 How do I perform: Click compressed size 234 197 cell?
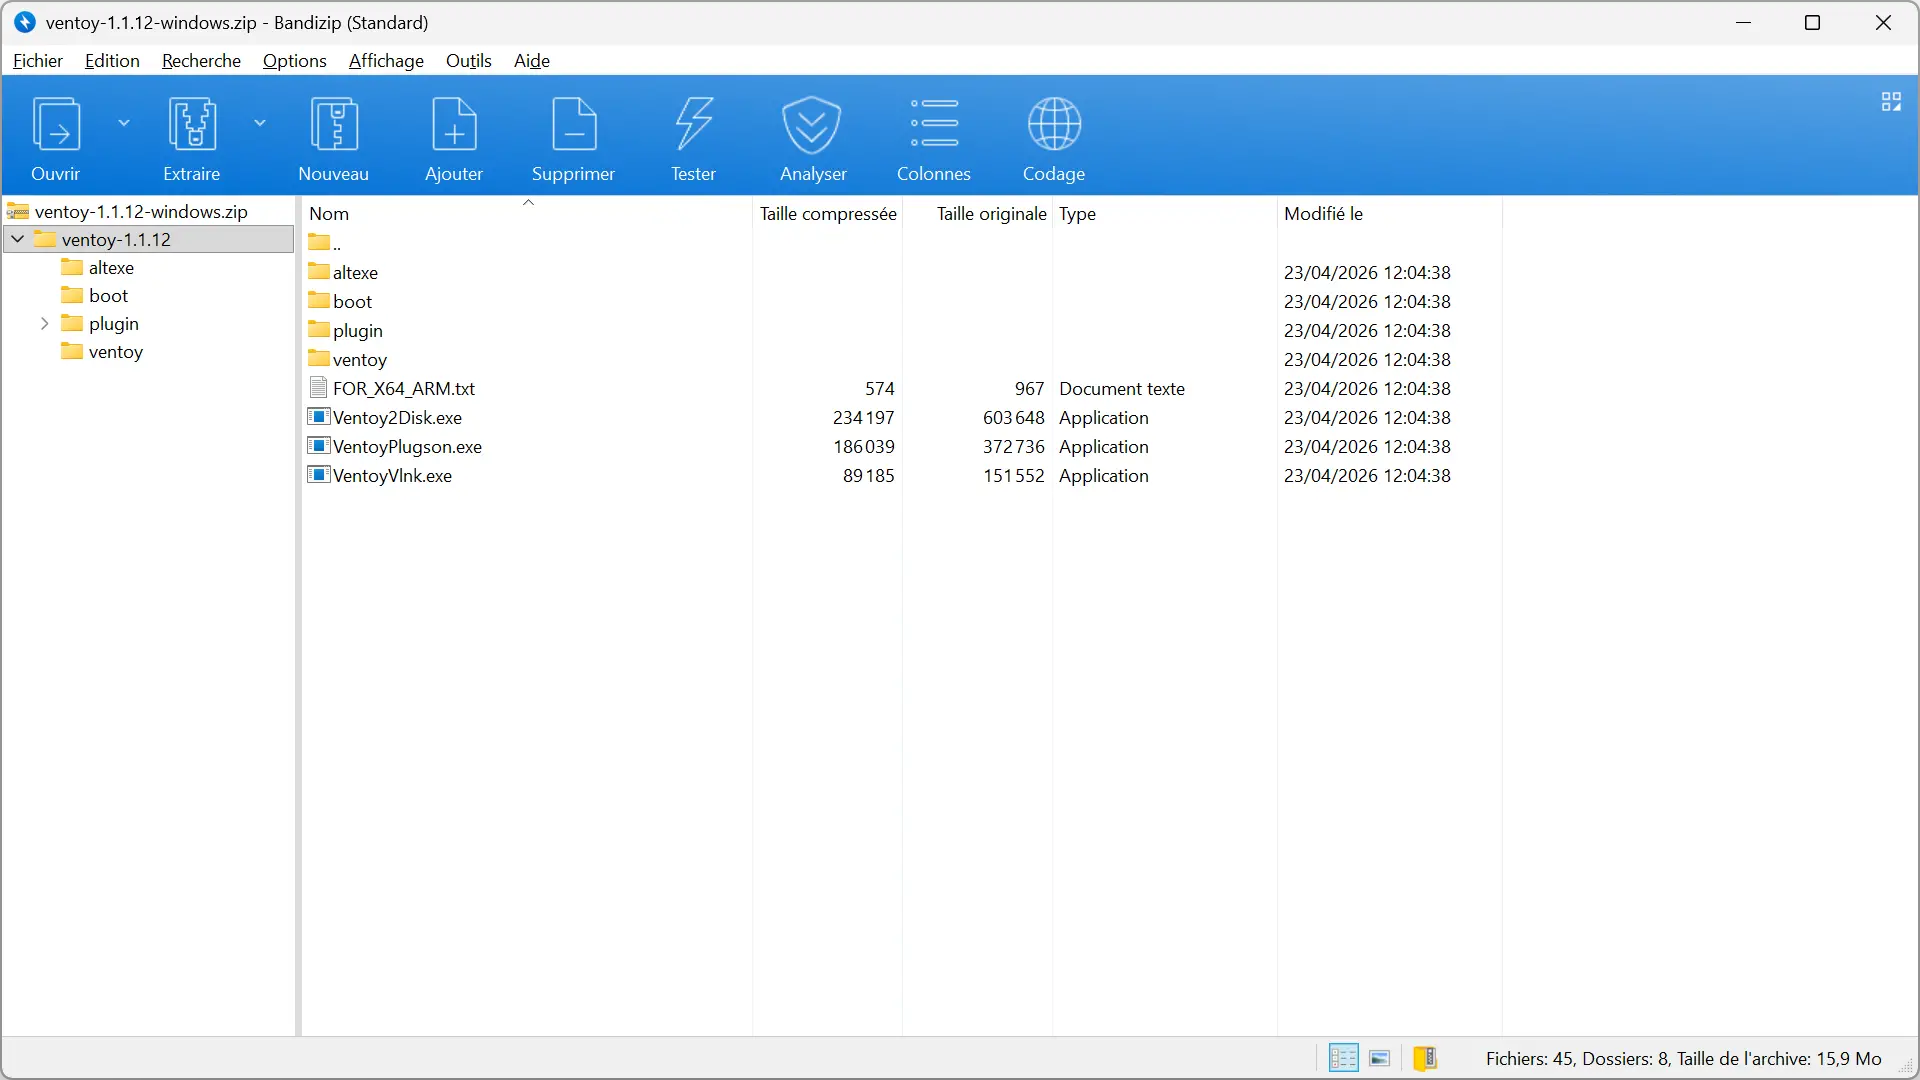[x=864, y=417]
